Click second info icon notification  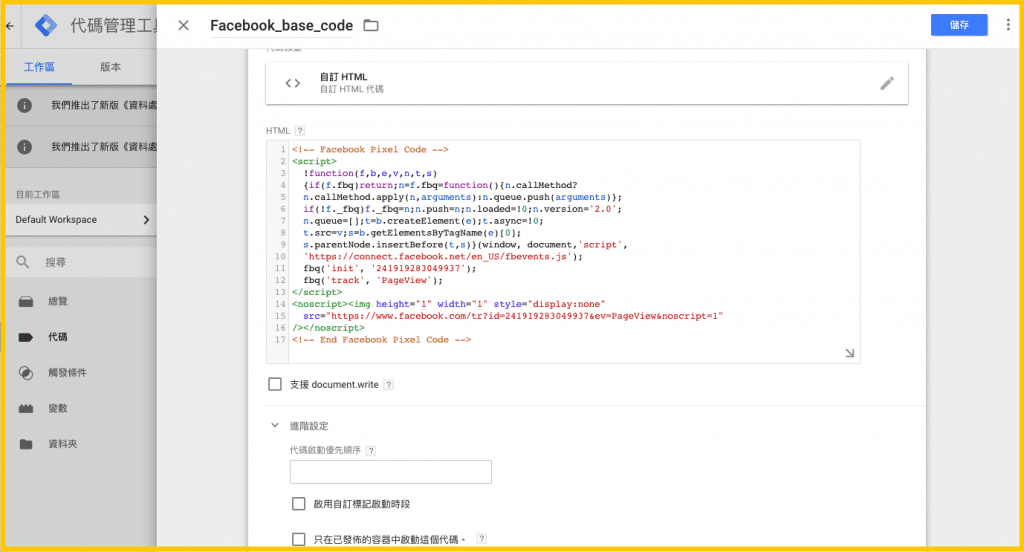[x=24, y=147]
